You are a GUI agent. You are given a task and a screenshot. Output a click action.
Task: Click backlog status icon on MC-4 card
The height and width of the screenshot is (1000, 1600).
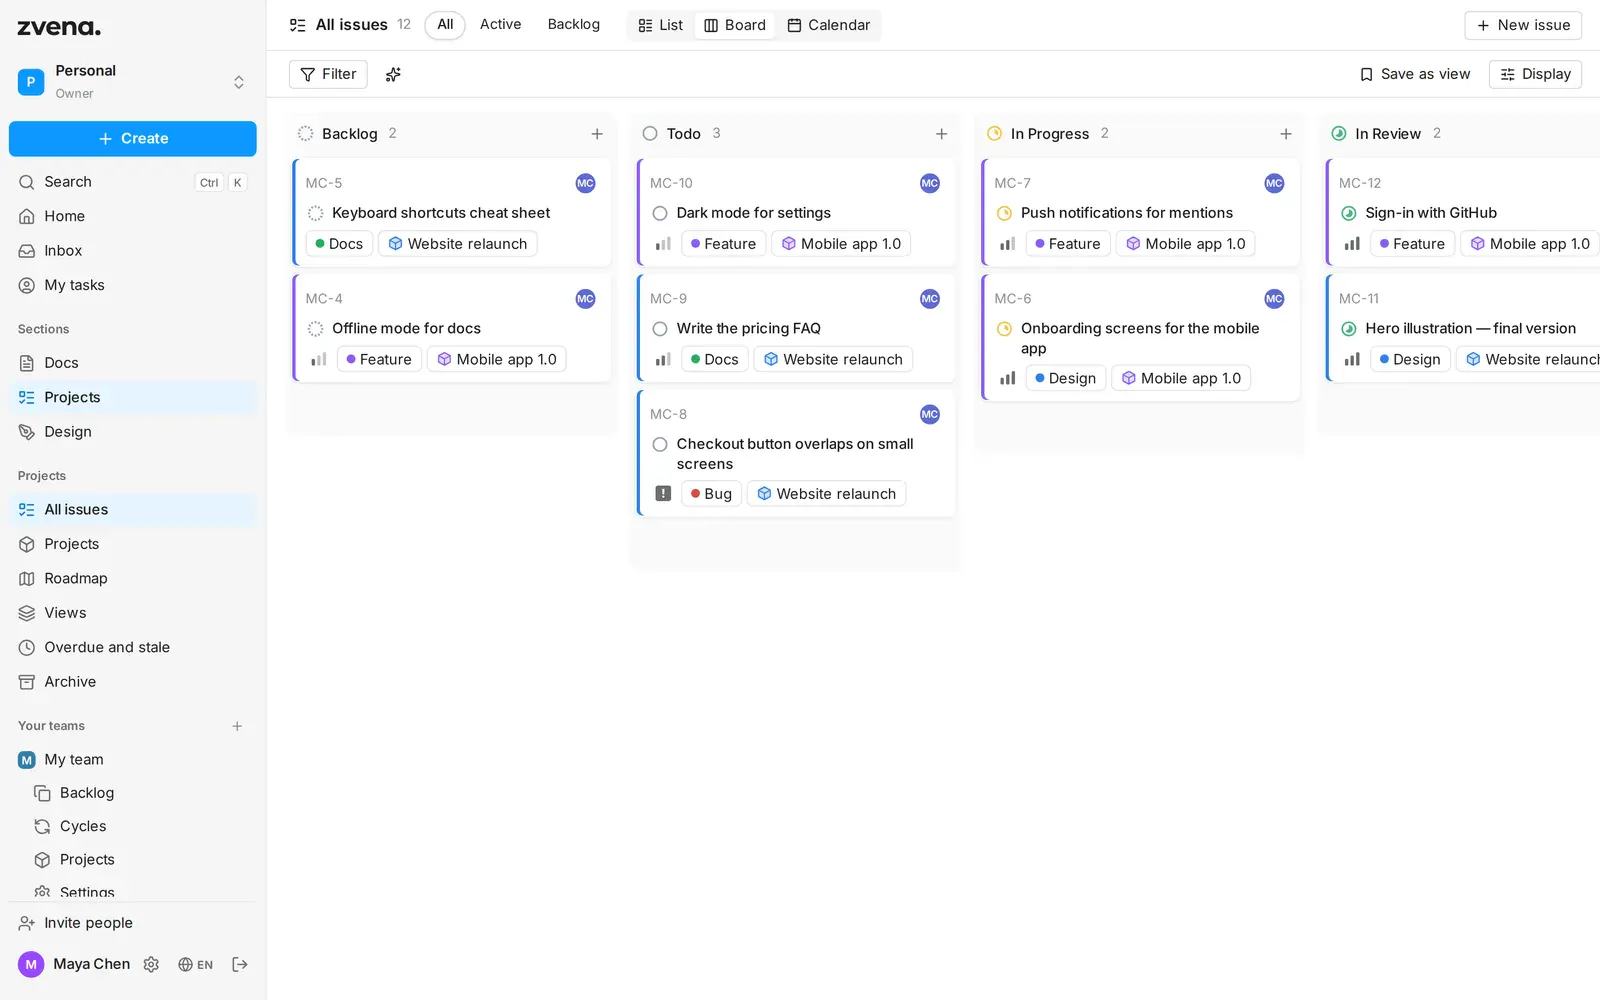315,329
